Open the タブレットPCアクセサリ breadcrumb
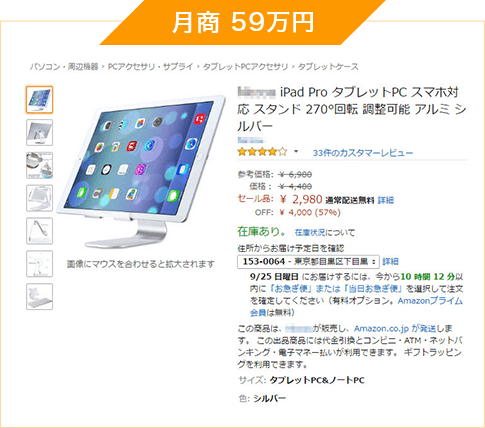The width and height of the screenshot is (485, 428). click(245, 67)
